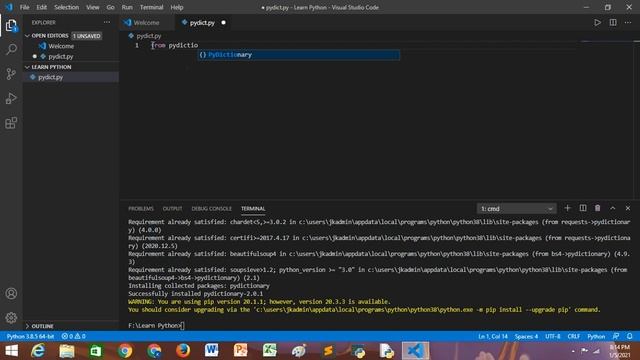Click in the editor on line 1 code
Image resolution: width=640 pixels, height=360 pixels.
175,45
